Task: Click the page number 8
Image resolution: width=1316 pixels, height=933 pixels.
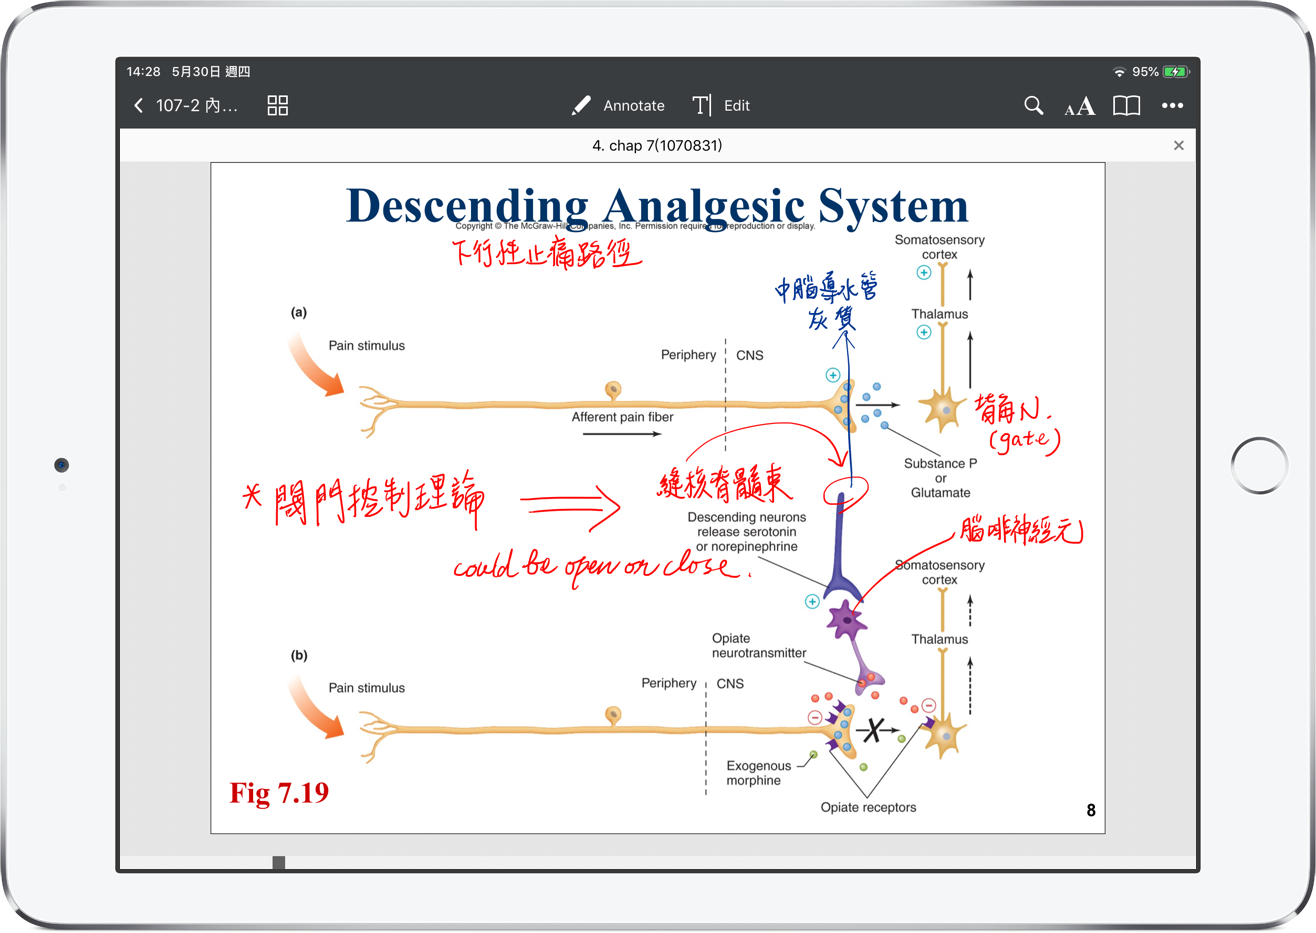Action: coord(1091,810)
